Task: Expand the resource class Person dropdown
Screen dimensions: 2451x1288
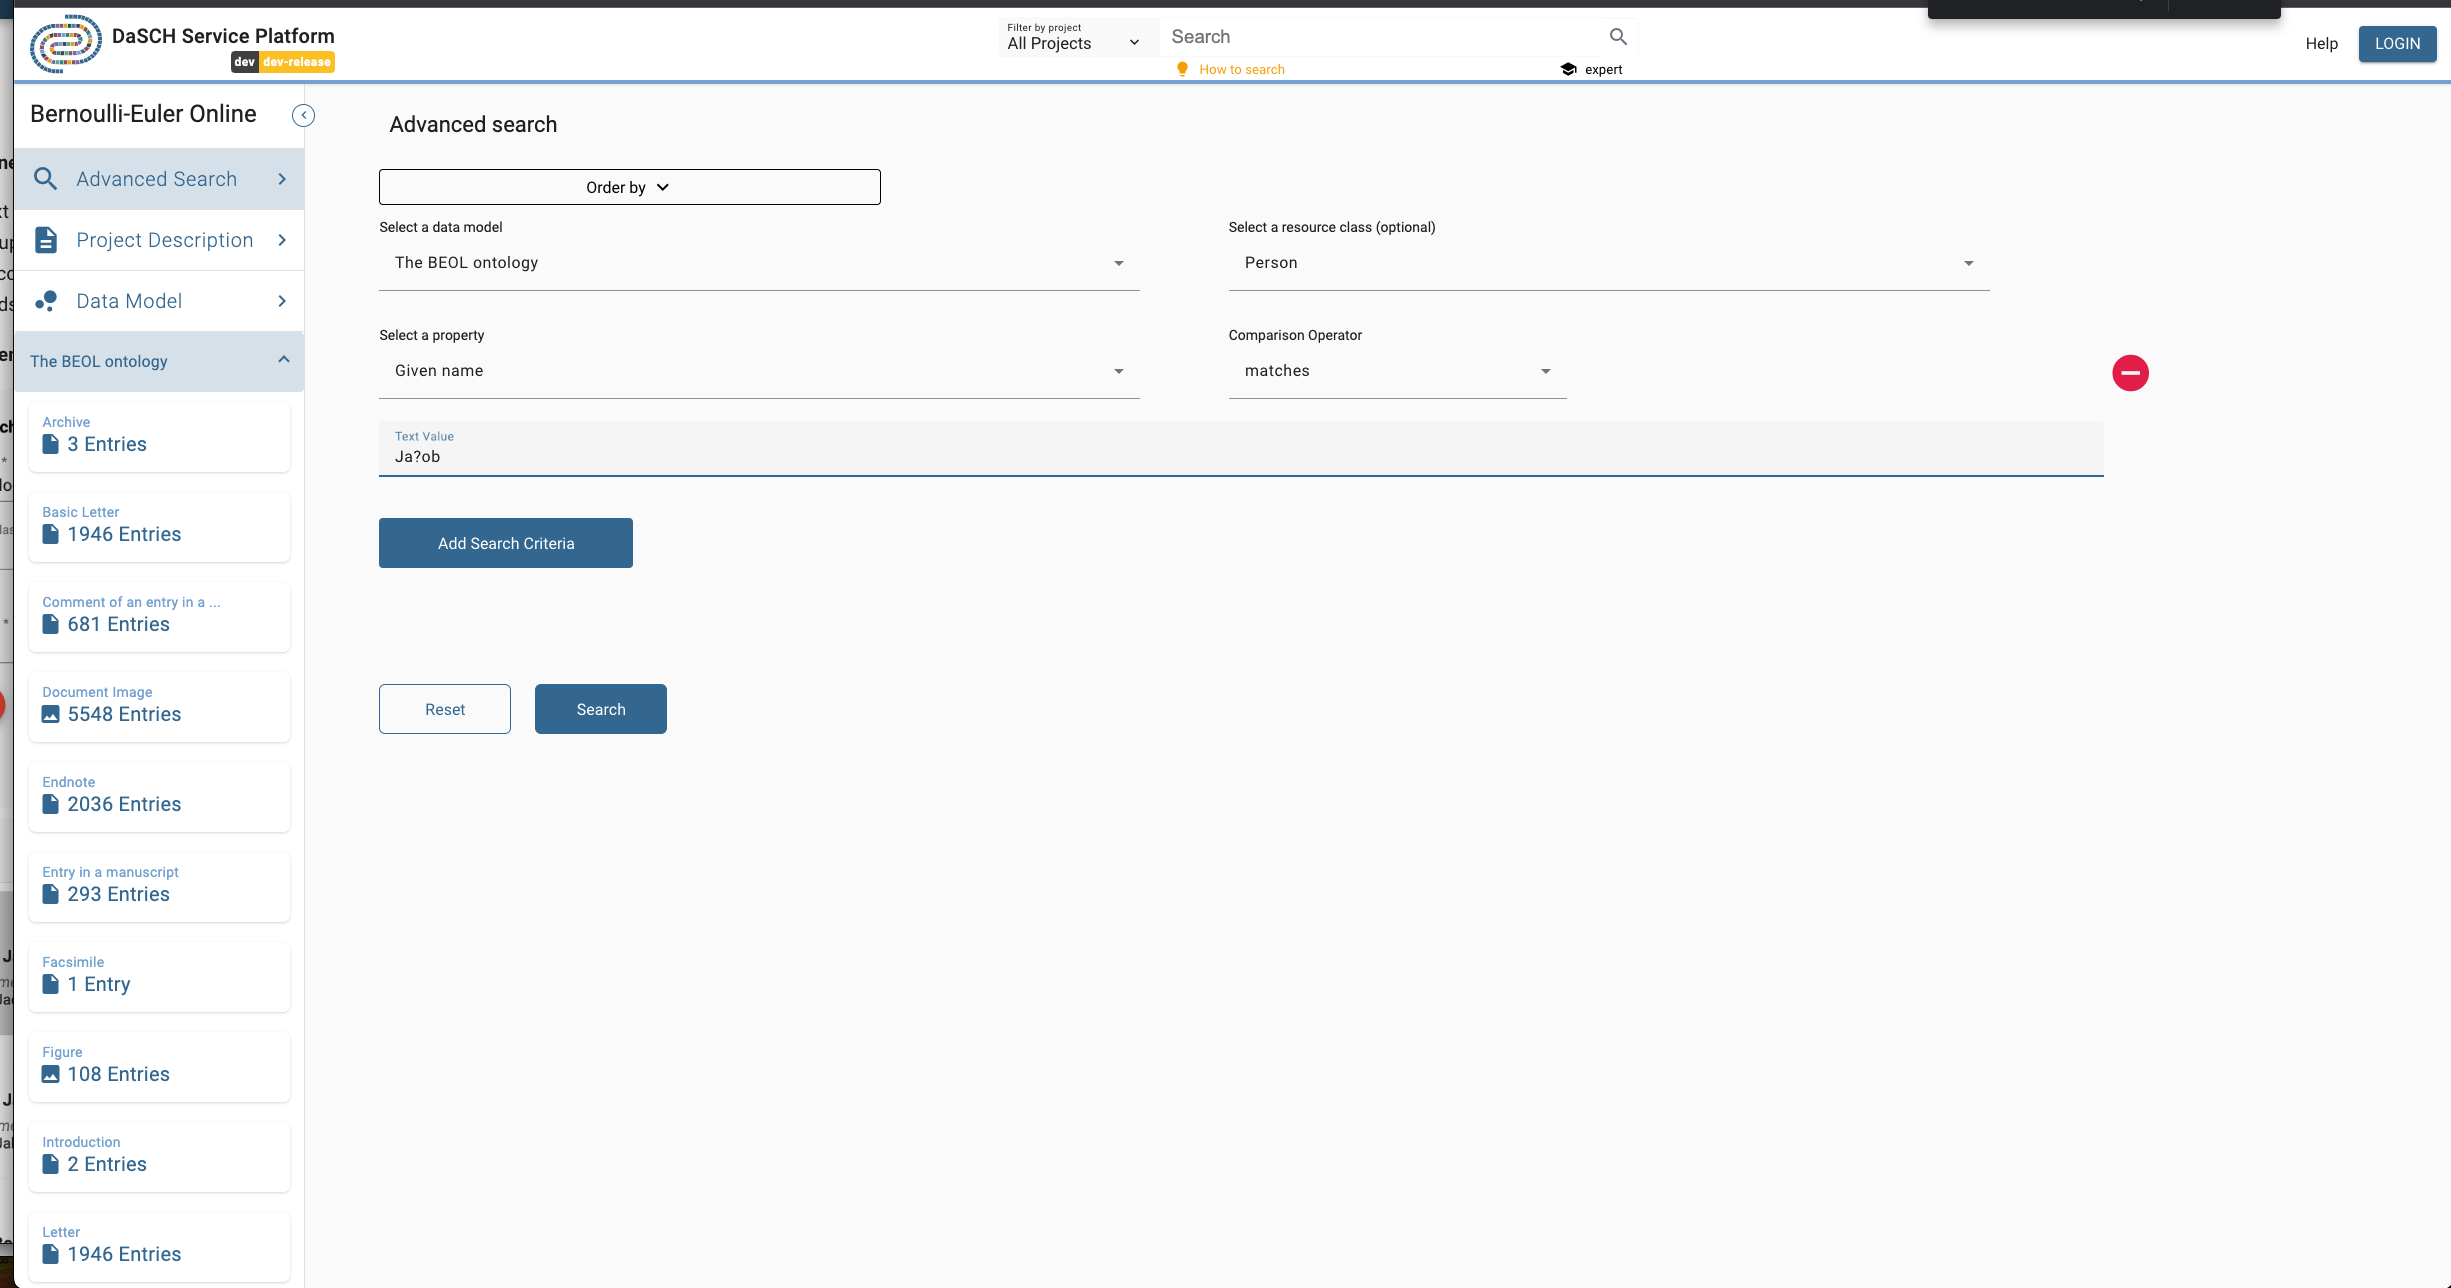Action: click(x=1608, y=263)
